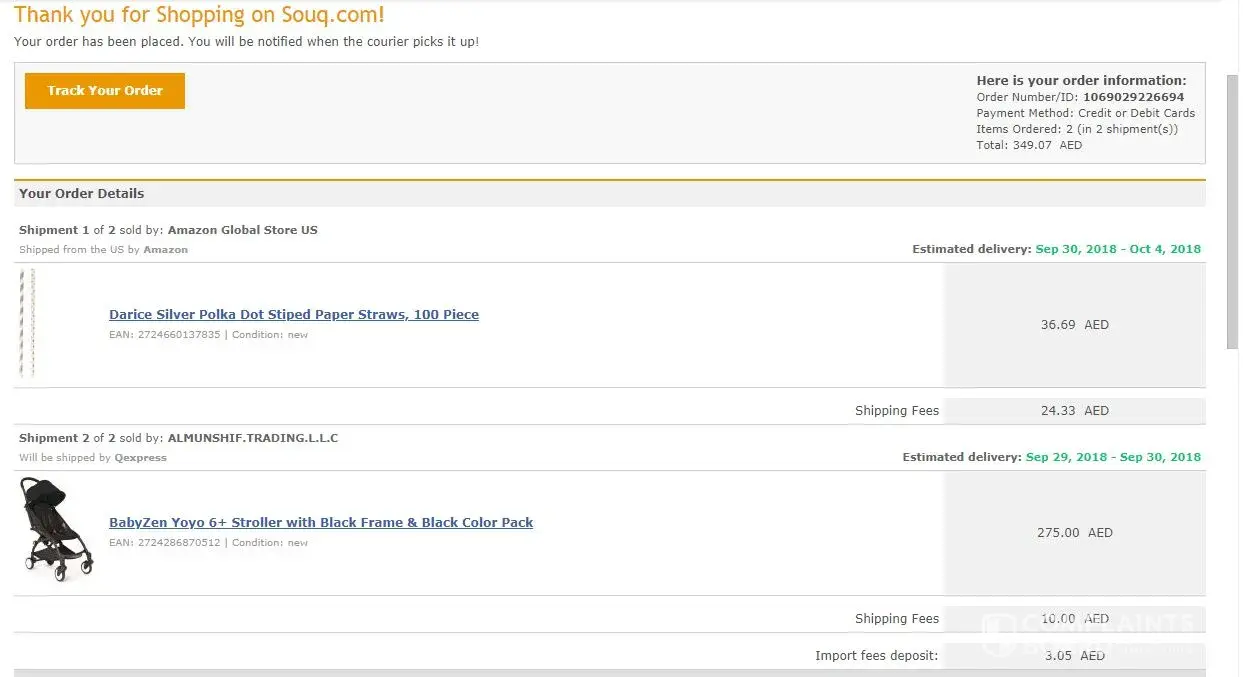This screenshot has height=677, width=1243.
Task: Open the BabyZen Yoyo 6+ Stroller link
Action: pos(321,523)
